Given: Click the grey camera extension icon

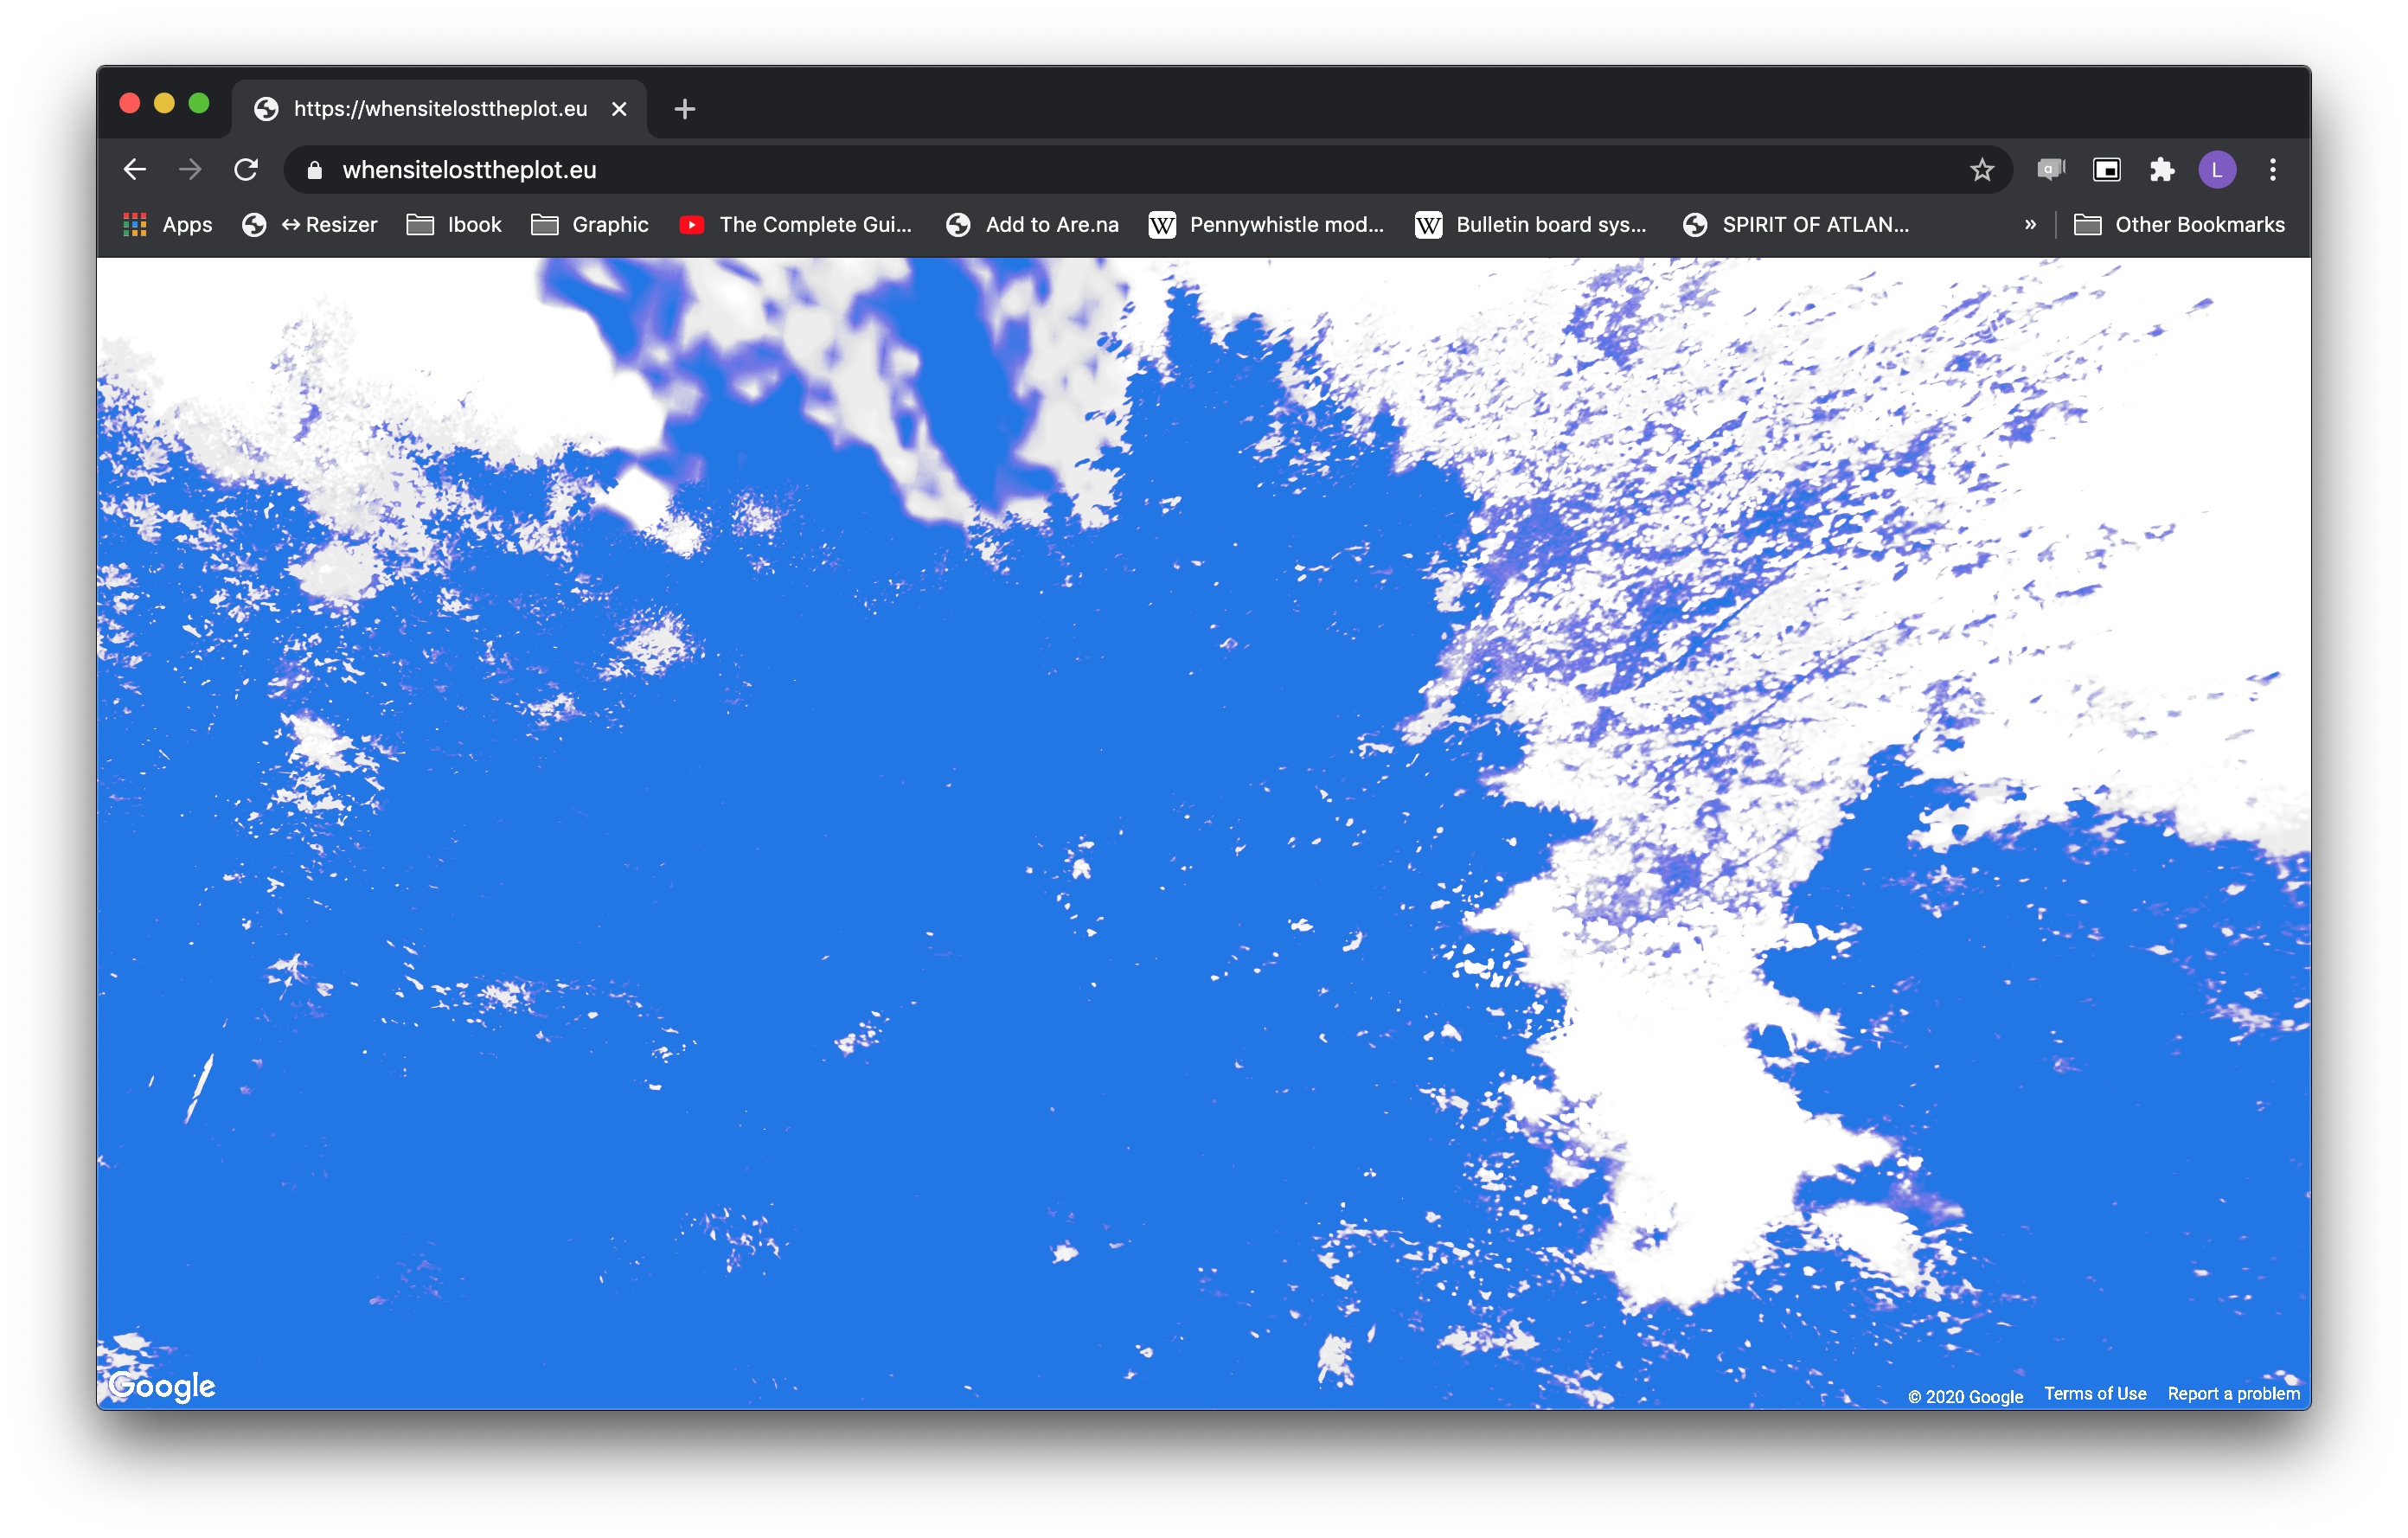Looking at the screenshot, I should [2050, 170].
